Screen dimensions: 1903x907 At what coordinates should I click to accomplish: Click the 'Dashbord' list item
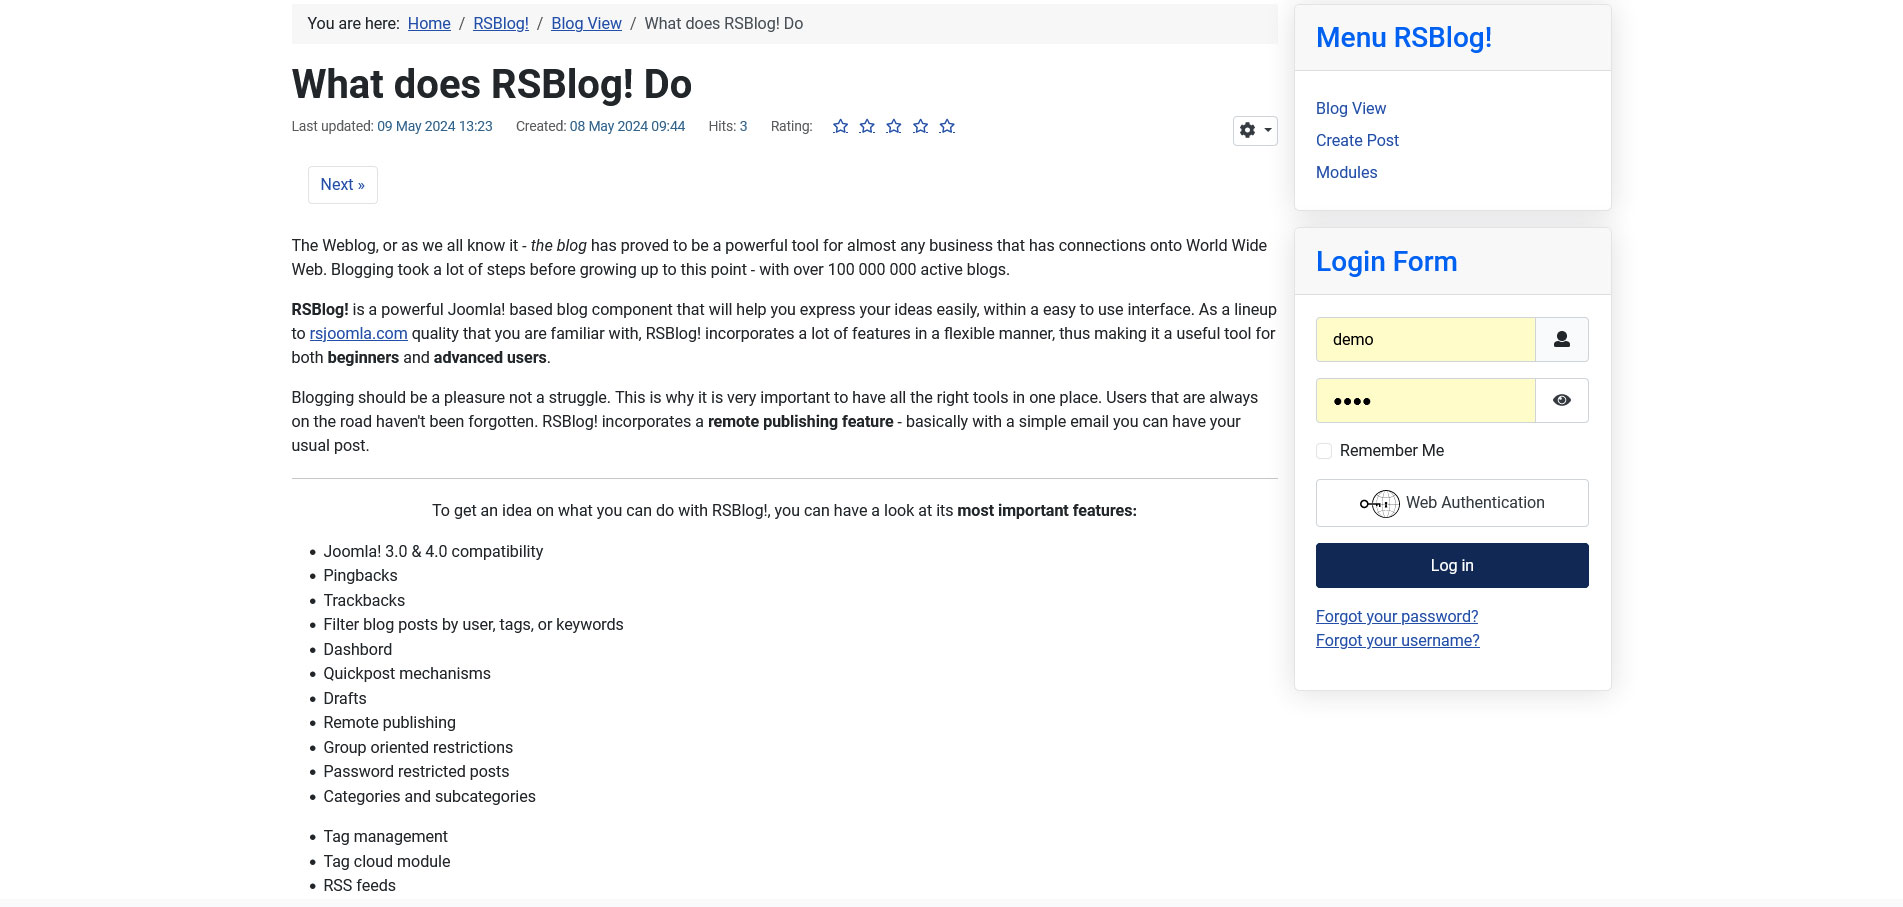tap(358, 650)
